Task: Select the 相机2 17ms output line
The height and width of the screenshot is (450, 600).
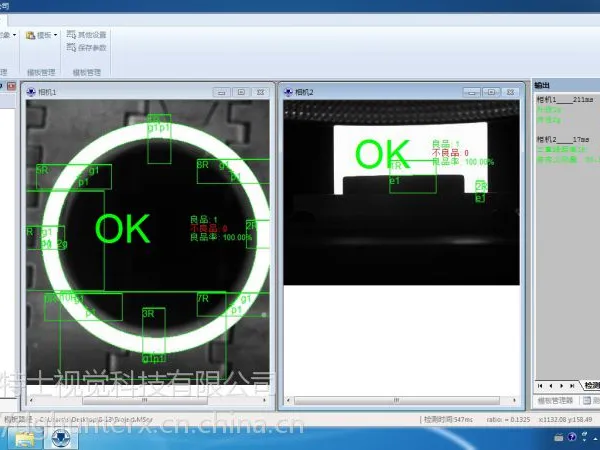Action: coord(563,140)
